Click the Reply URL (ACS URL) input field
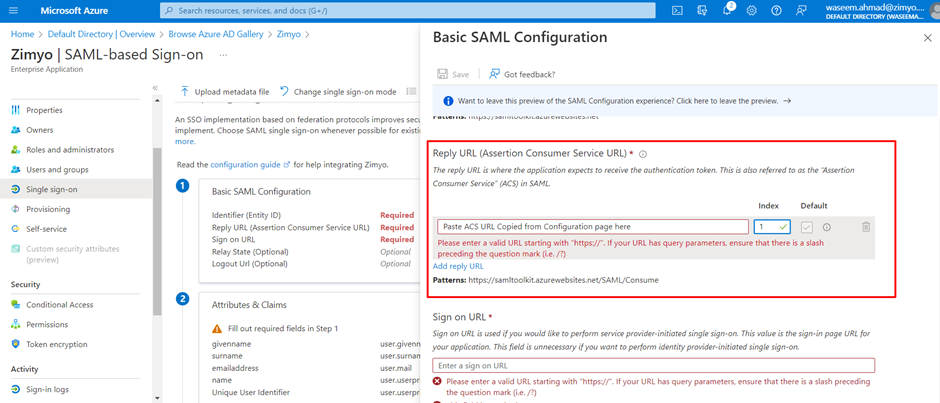This screenshot has width=940, height=403. [592, 227]
